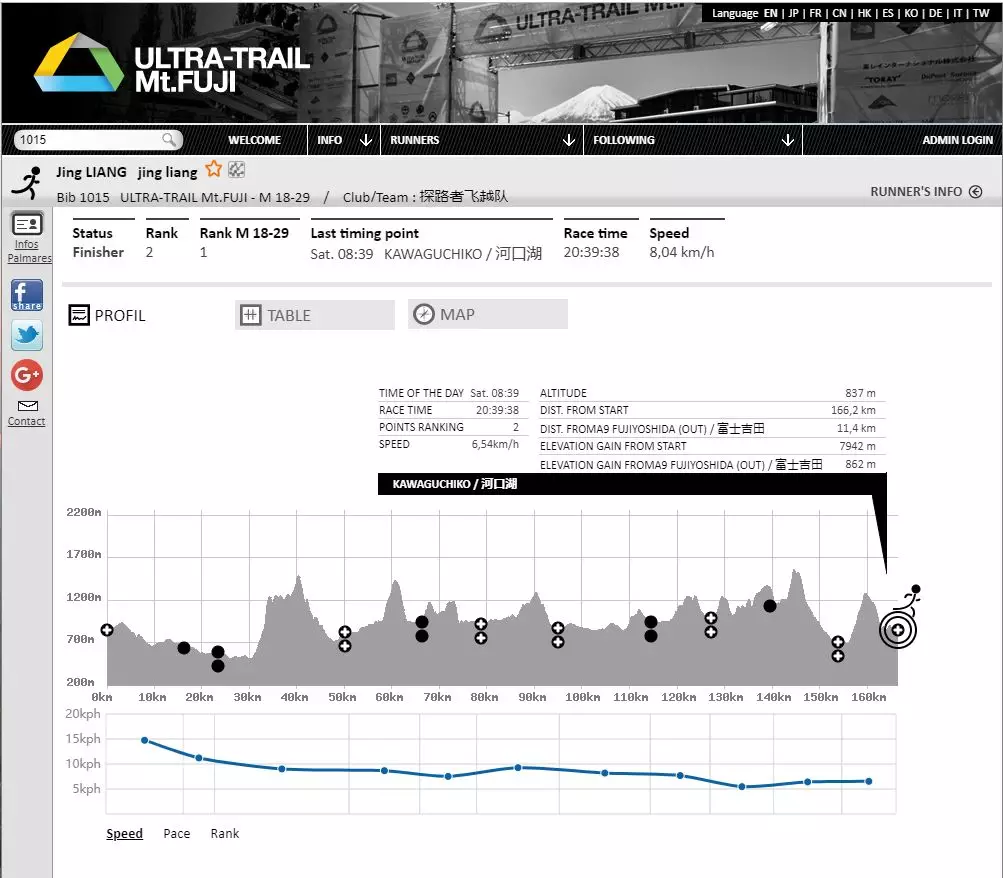Screen dimensions: 1003x878
Task: Expand the FOLLOWING dropdown arrow
Action: point(788,140)
